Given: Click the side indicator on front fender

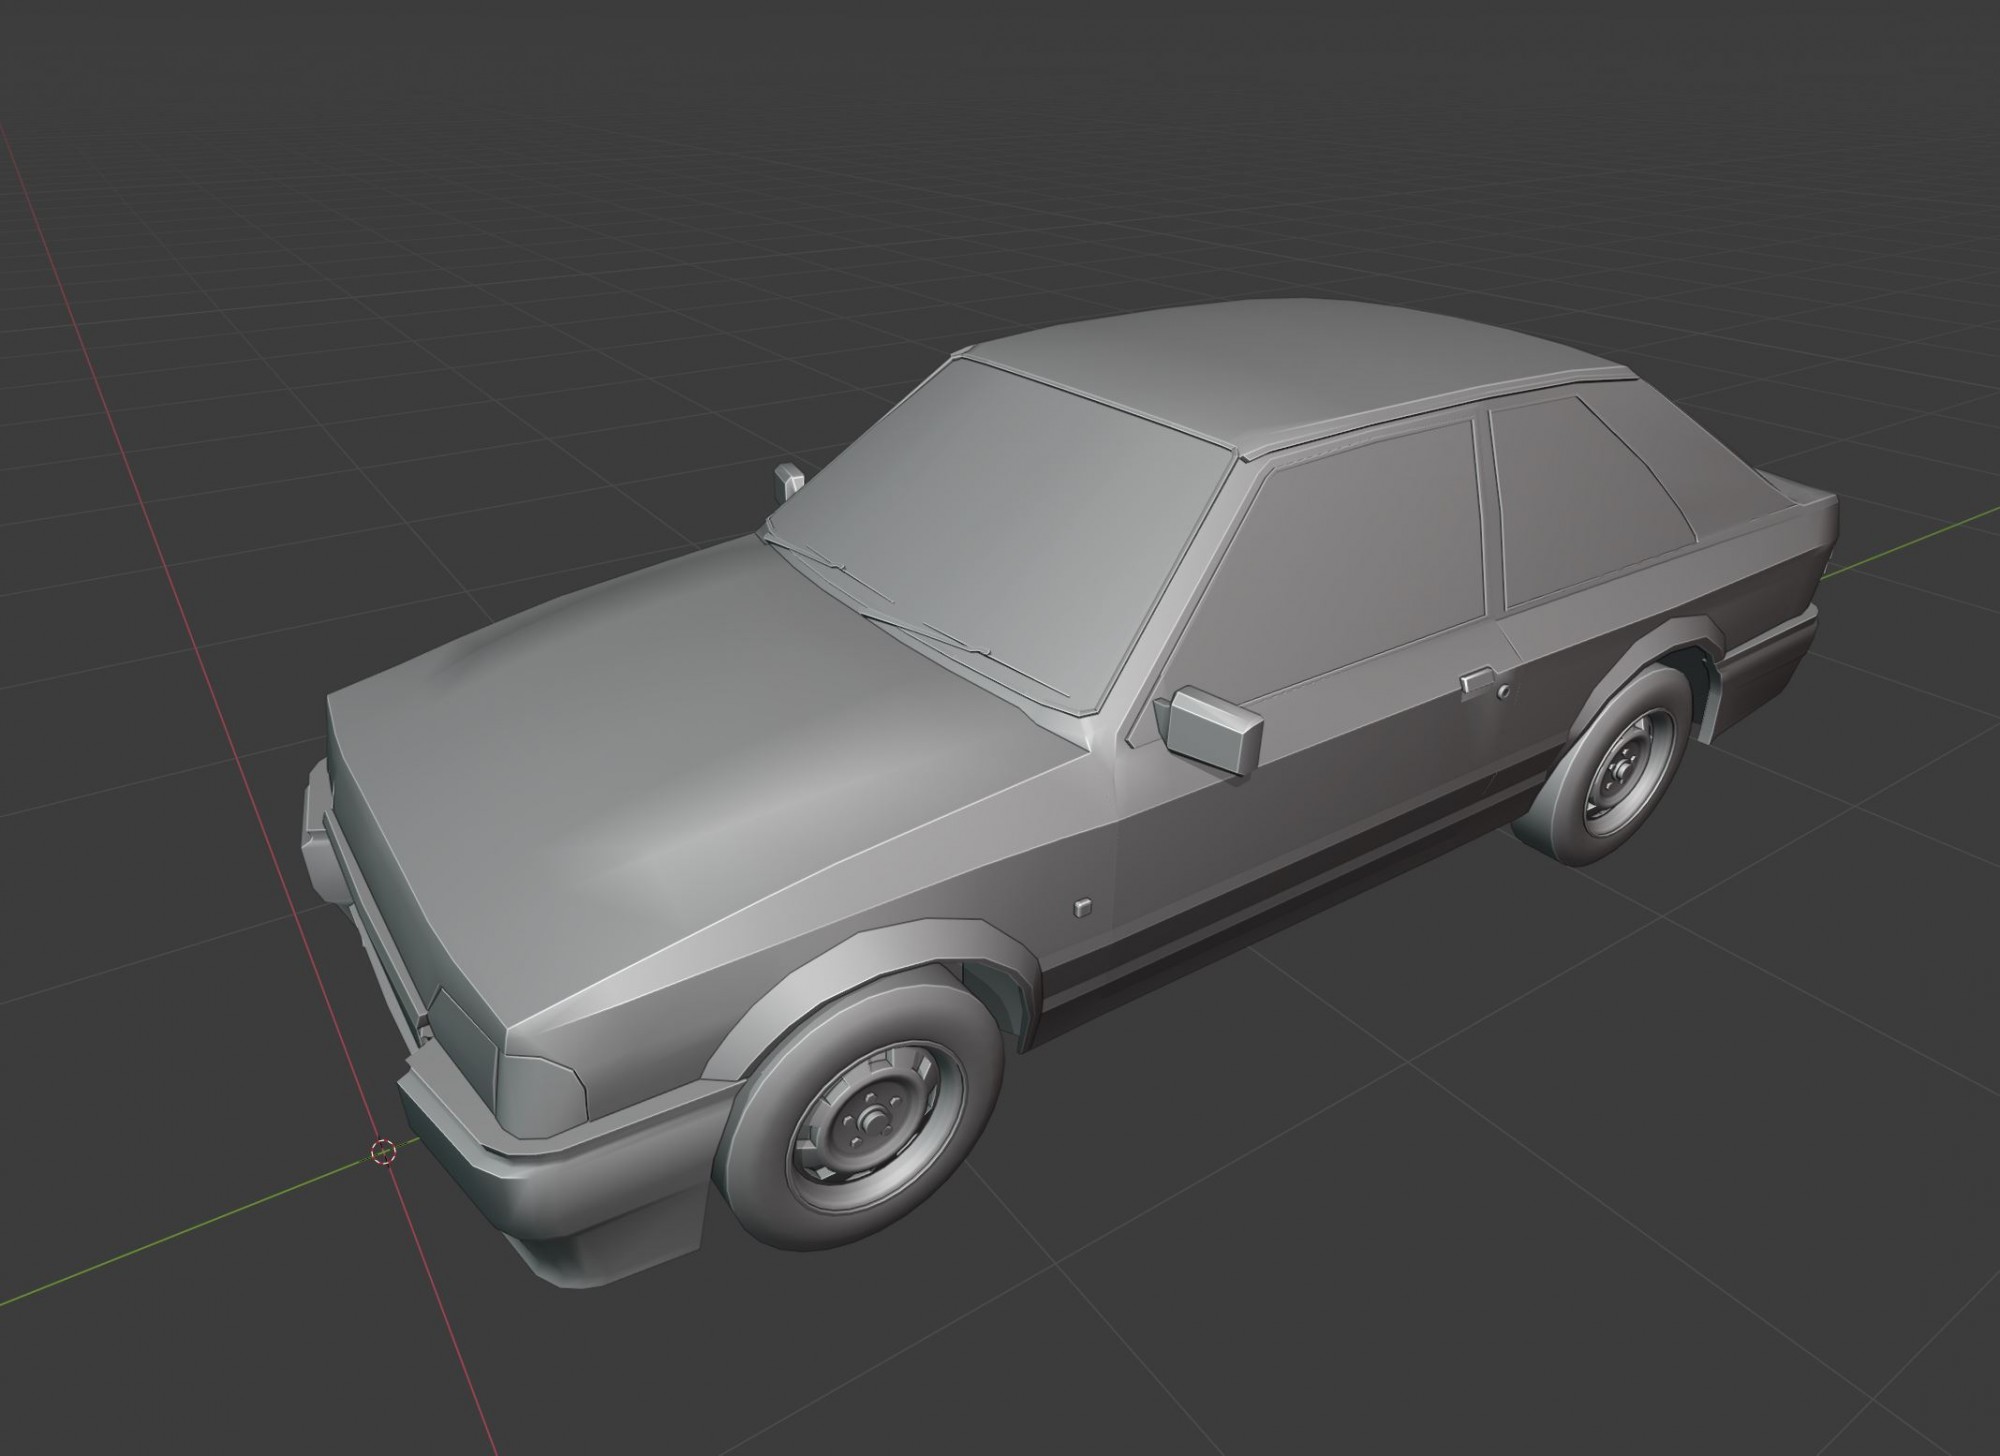Looking at the screenshot, I should point(1082,908).
